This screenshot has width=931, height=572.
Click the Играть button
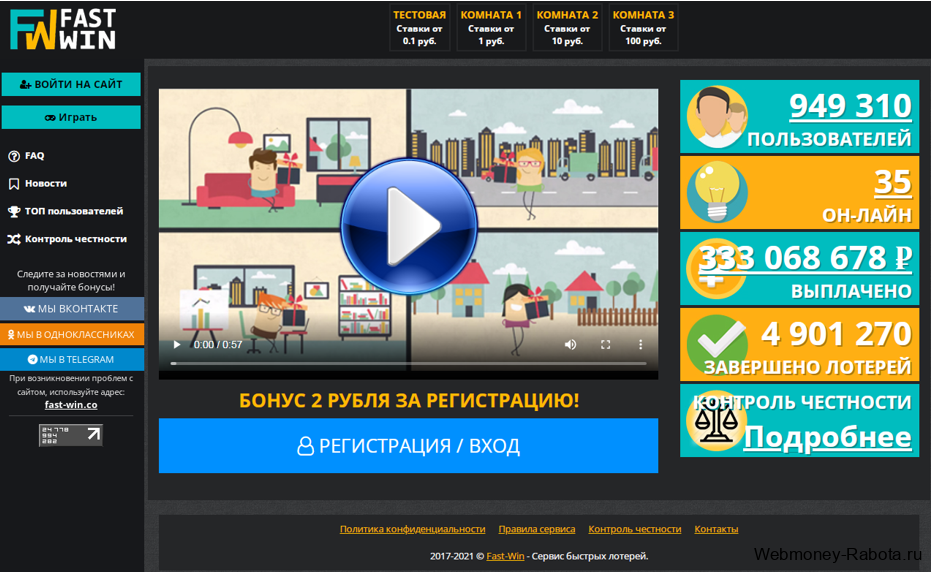[x=71, y=117]
